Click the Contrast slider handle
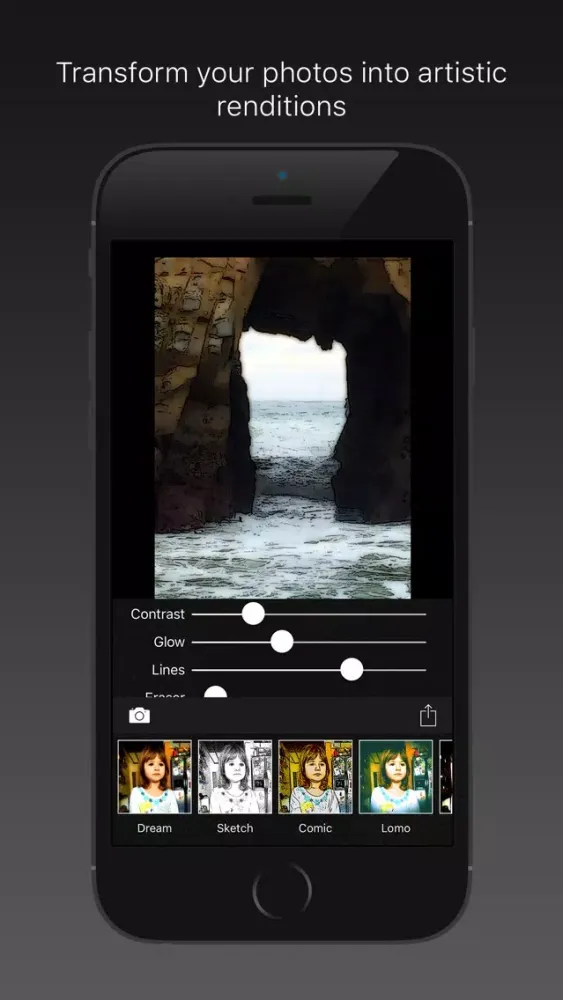This screenshot has height=1000, width=563. click(x=253, y=614)
